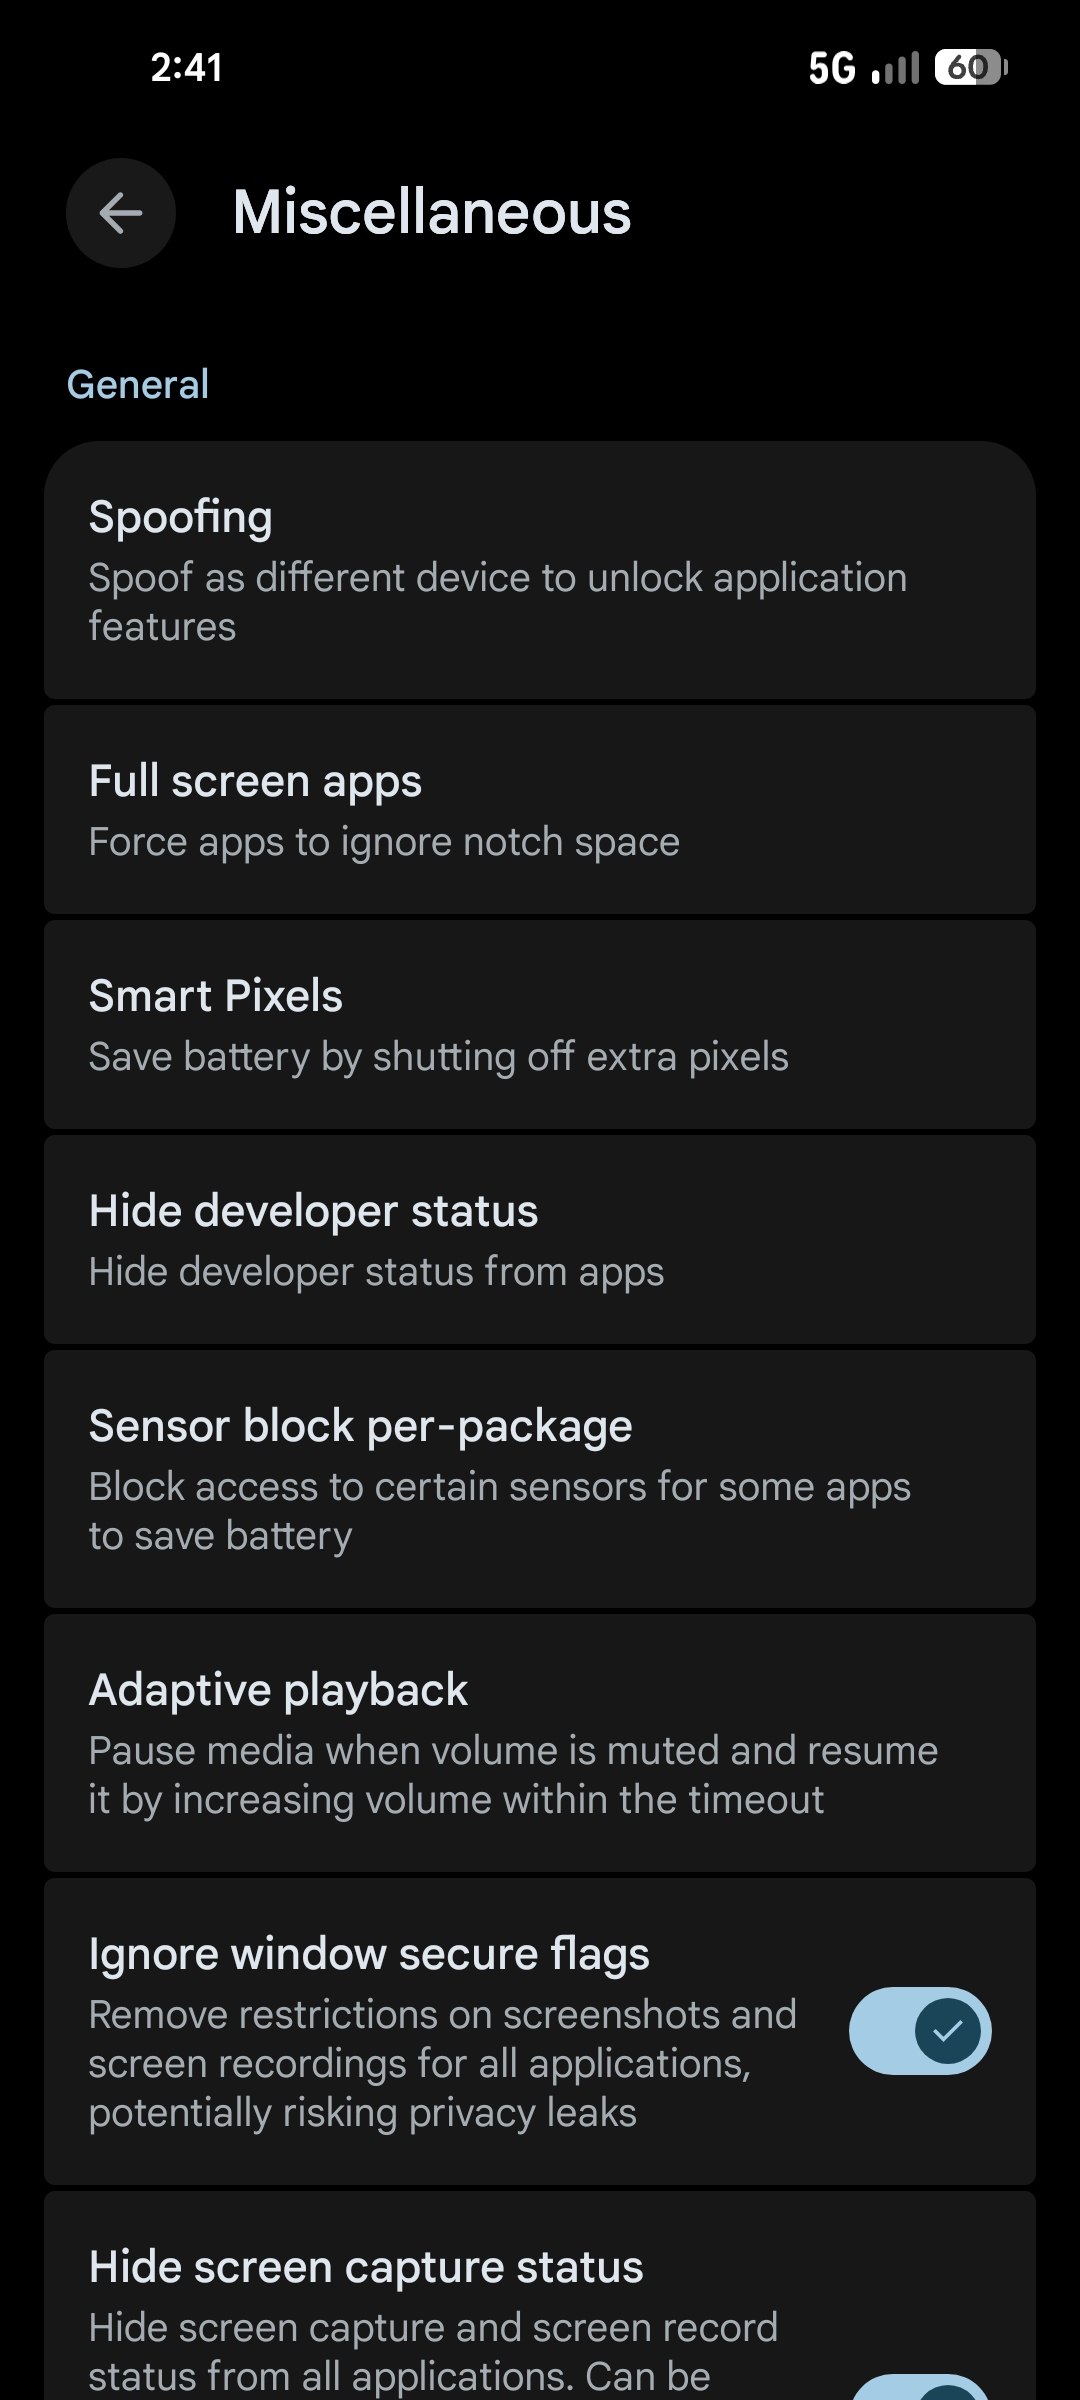Viewport: 1080px width, 2400px height.
Task: Tap the clock in status bar
Action: 186,68
